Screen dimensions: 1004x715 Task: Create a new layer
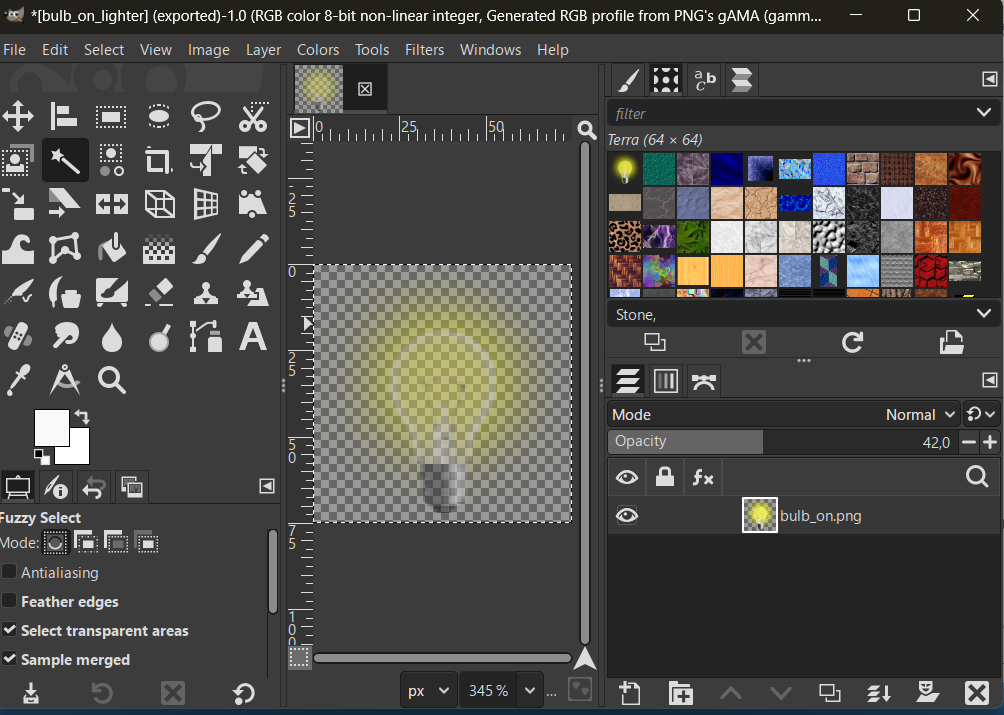(x=629, y=692)
